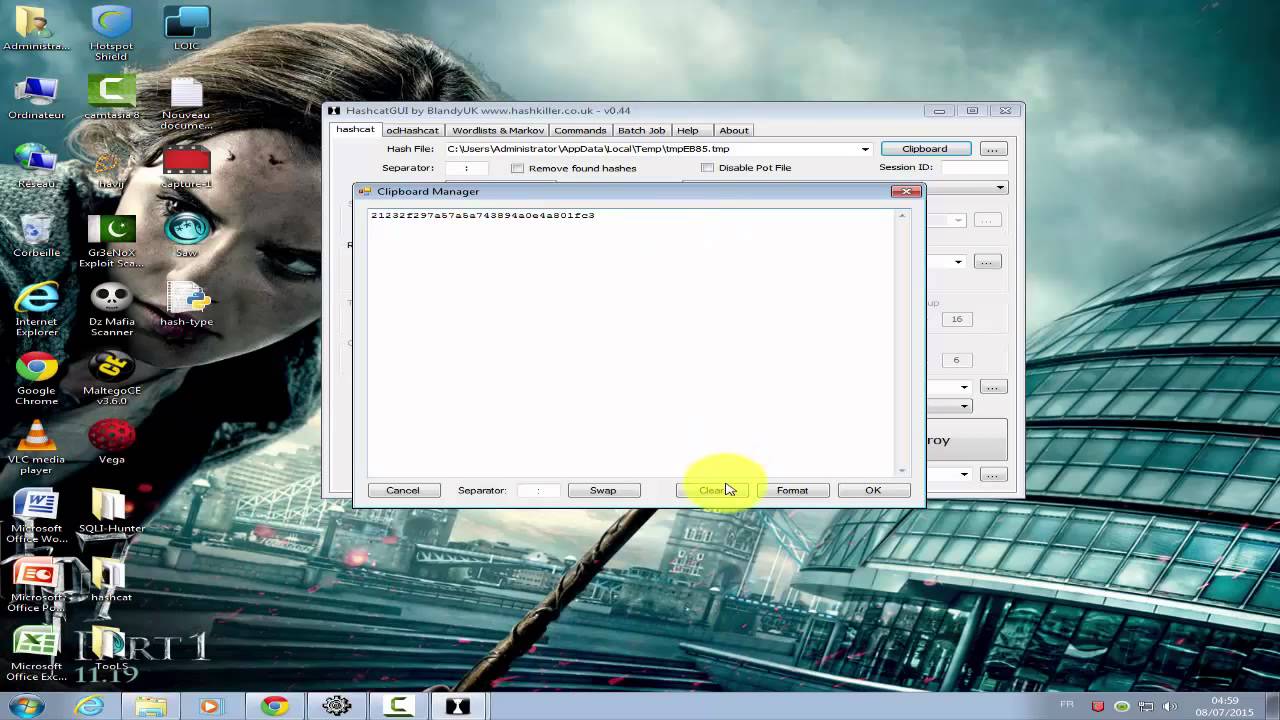Click the Format button
Viewport: 1280px width, 720px height.
click(792, 490)
